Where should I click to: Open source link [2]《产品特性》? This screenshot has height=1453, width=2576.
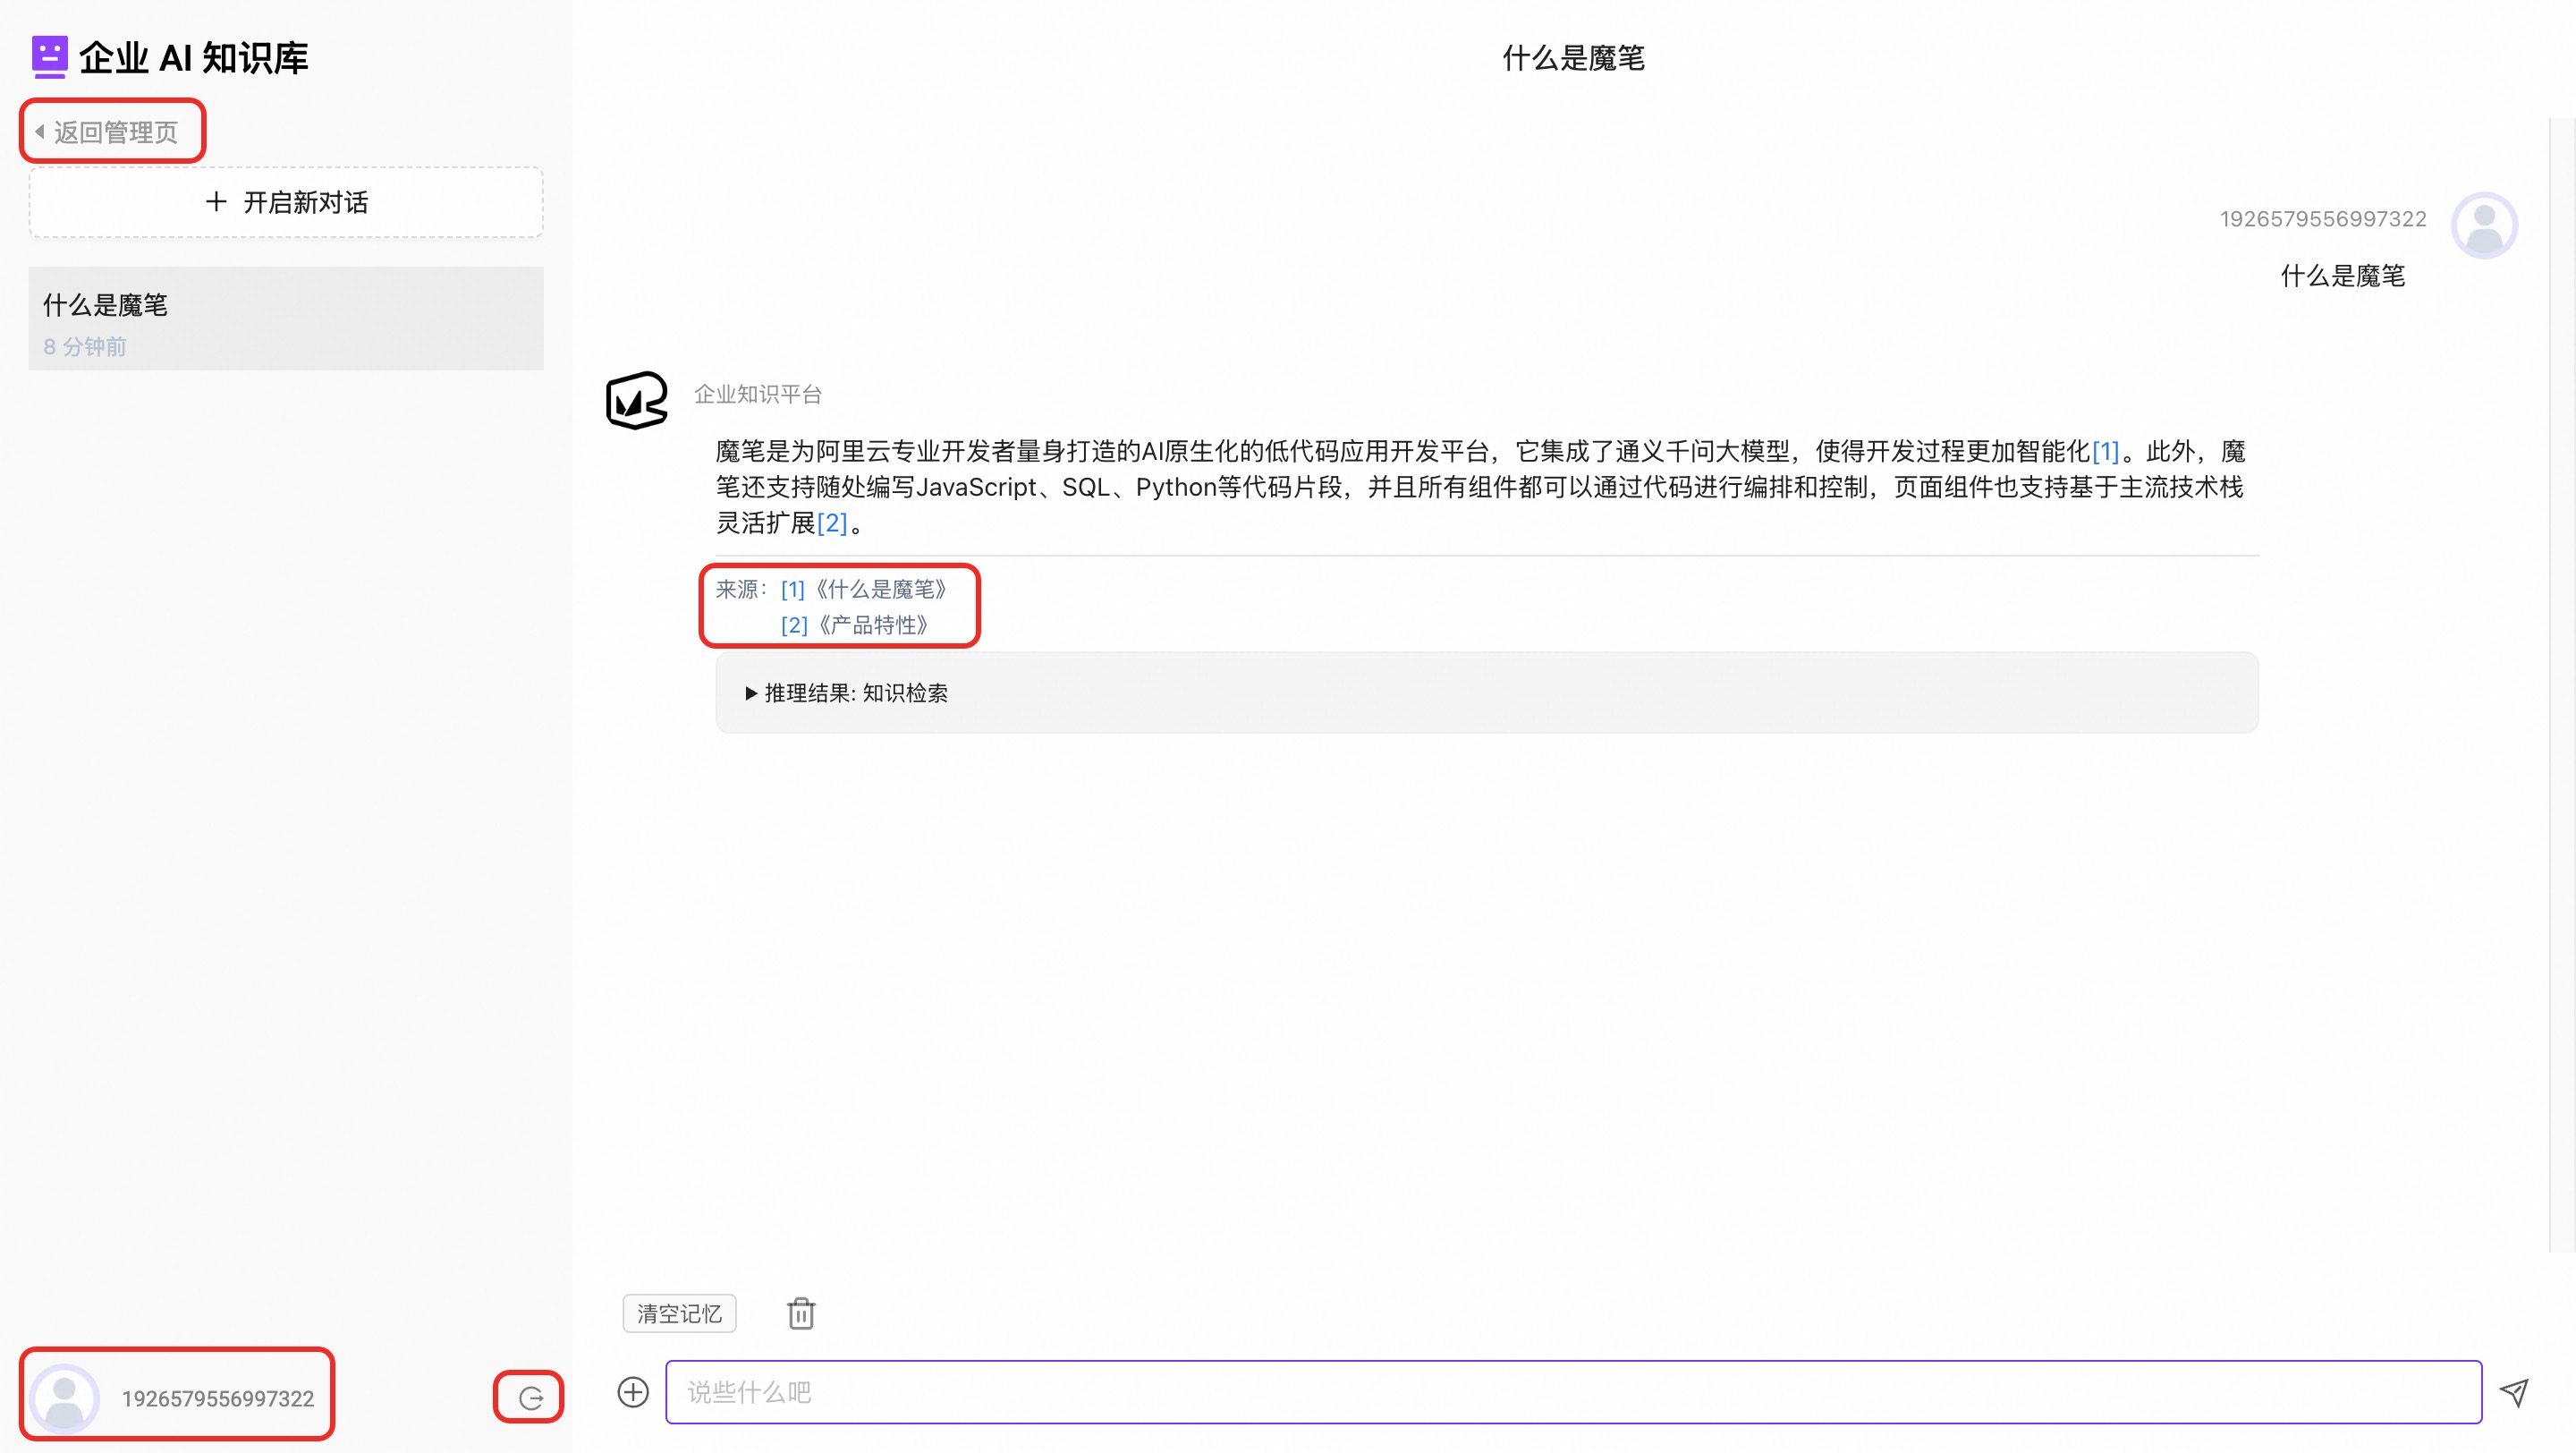[856, 625]
